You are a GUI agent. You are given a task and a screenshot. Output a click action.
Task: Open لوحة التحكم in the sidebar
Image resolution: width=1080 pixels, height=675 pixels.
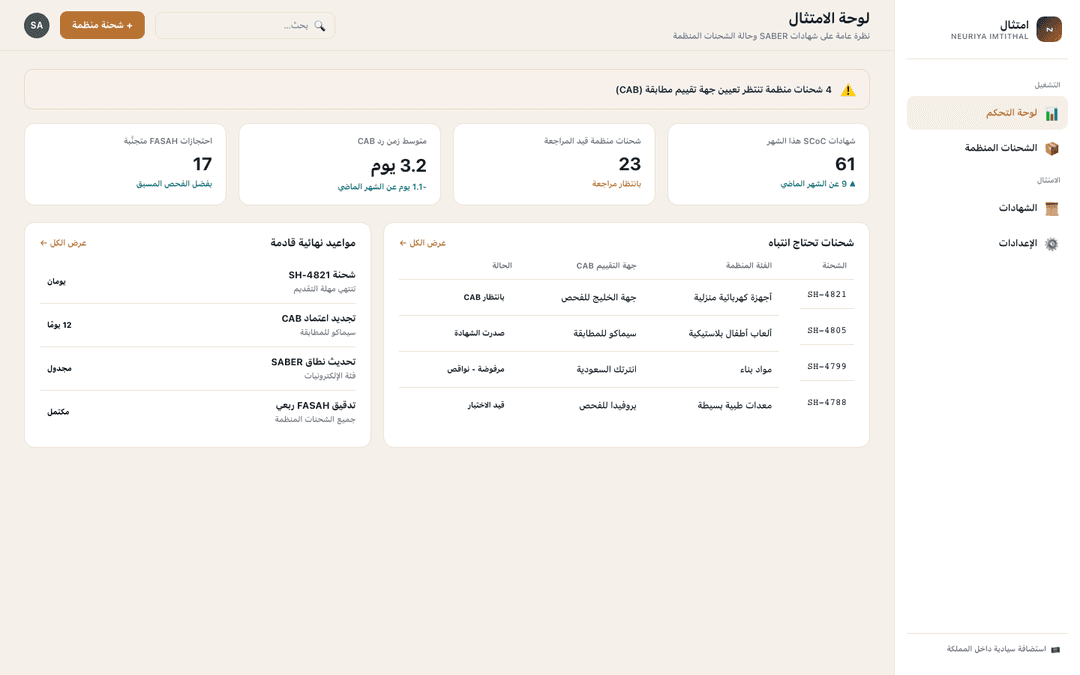pyautogui.click(x=987, y=113)
